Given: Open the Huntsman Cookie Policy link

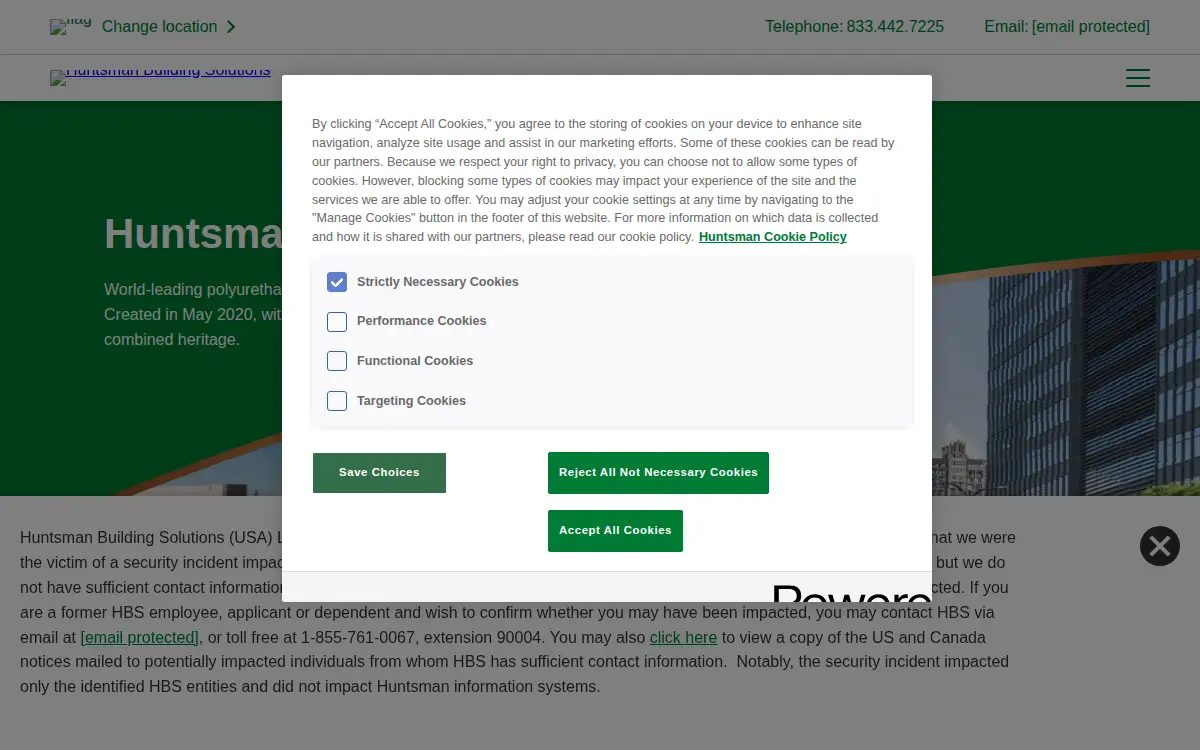Looking at the screenshot, I should coord(773,237).
